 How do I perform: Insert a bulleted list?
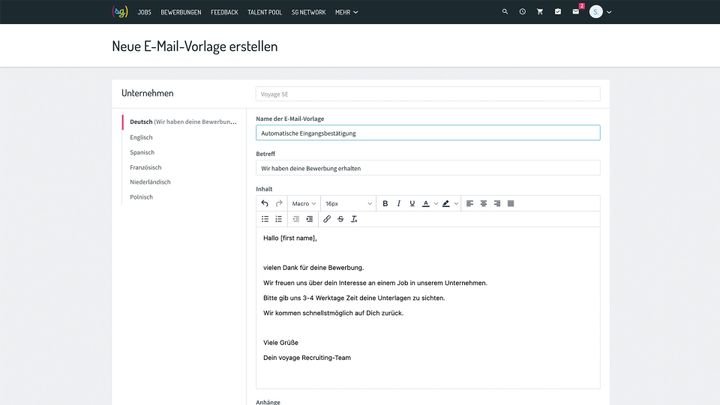(x=265, y=219)
